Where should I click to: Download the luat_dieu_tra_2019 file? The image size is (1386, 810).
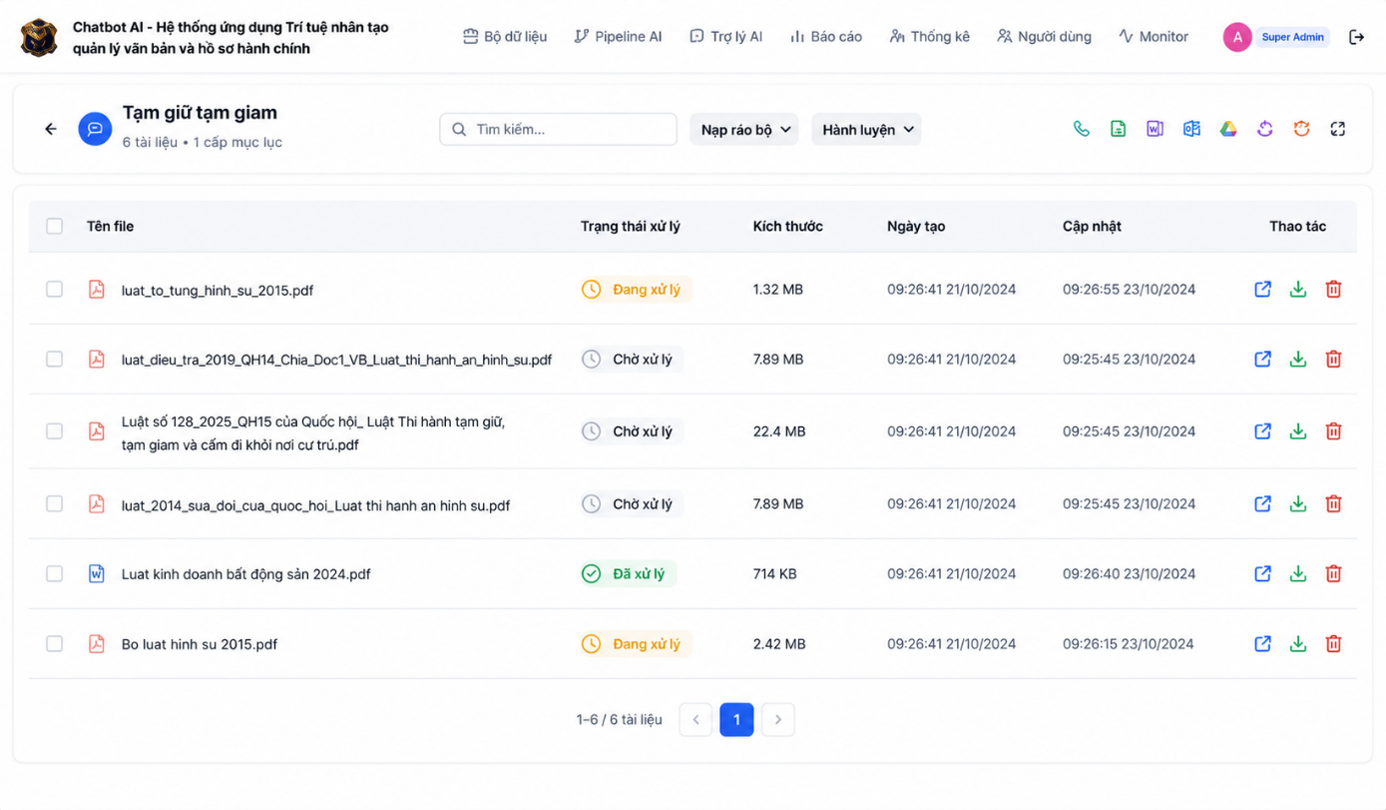1298,359
